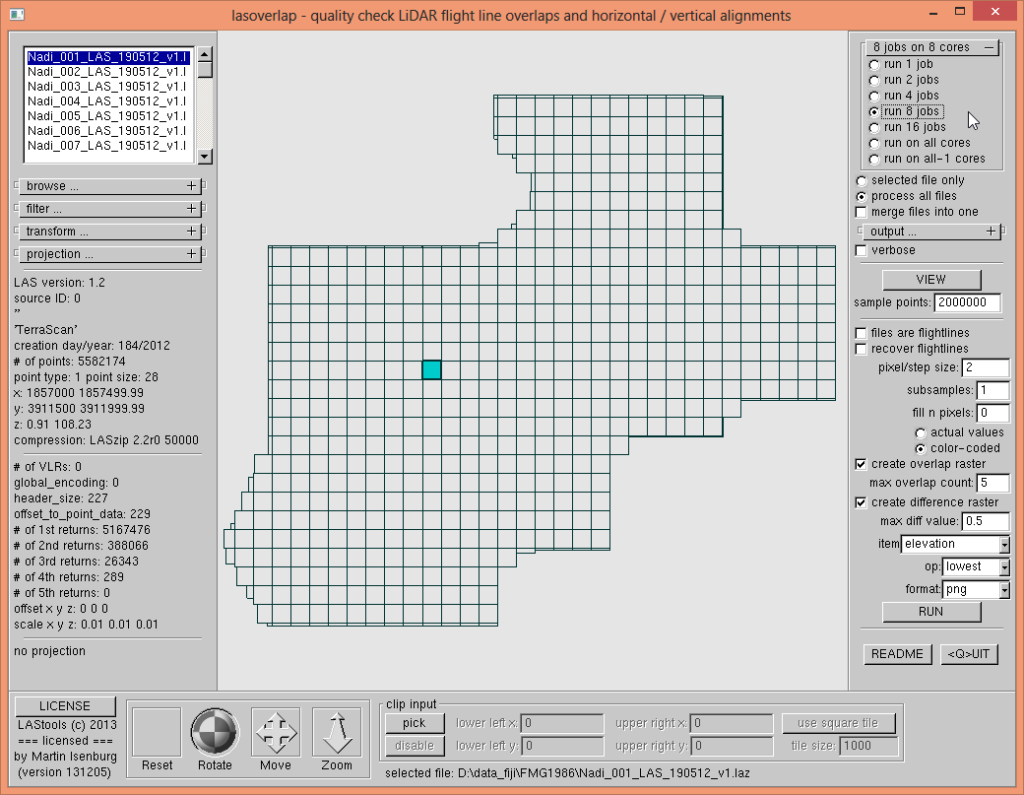This screenshot has width=1024, height=795.
Task: Open the README button
Action: pyautogui.click(x=897, y=654)
